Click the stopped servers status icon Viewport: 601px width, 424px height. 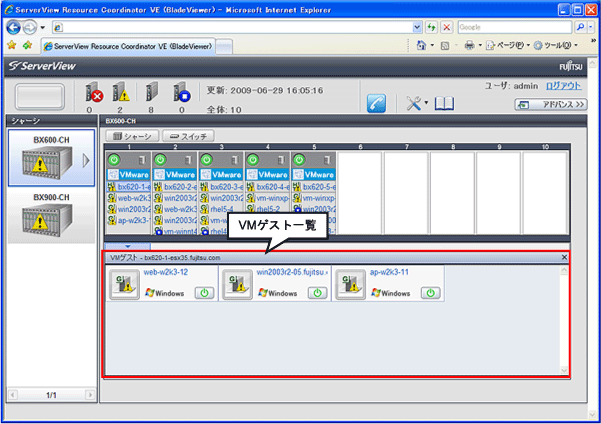coord(181,92)
